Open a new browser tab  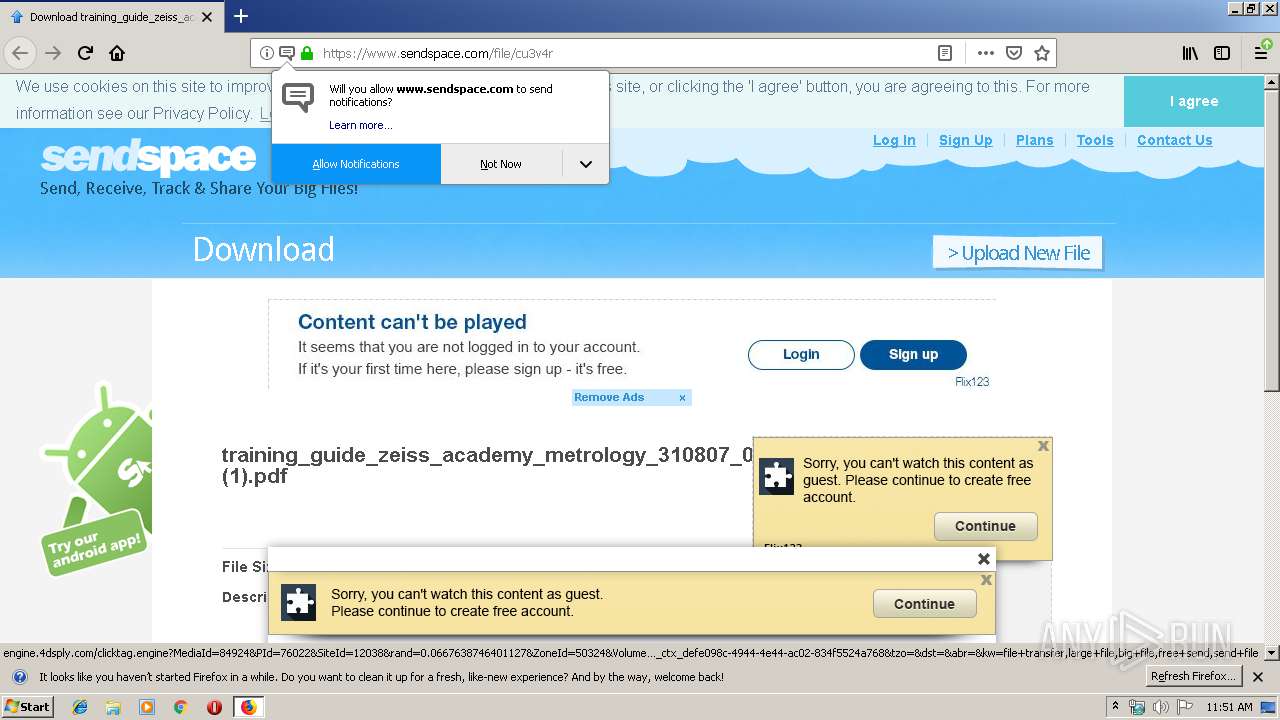(x=241, y=16)
